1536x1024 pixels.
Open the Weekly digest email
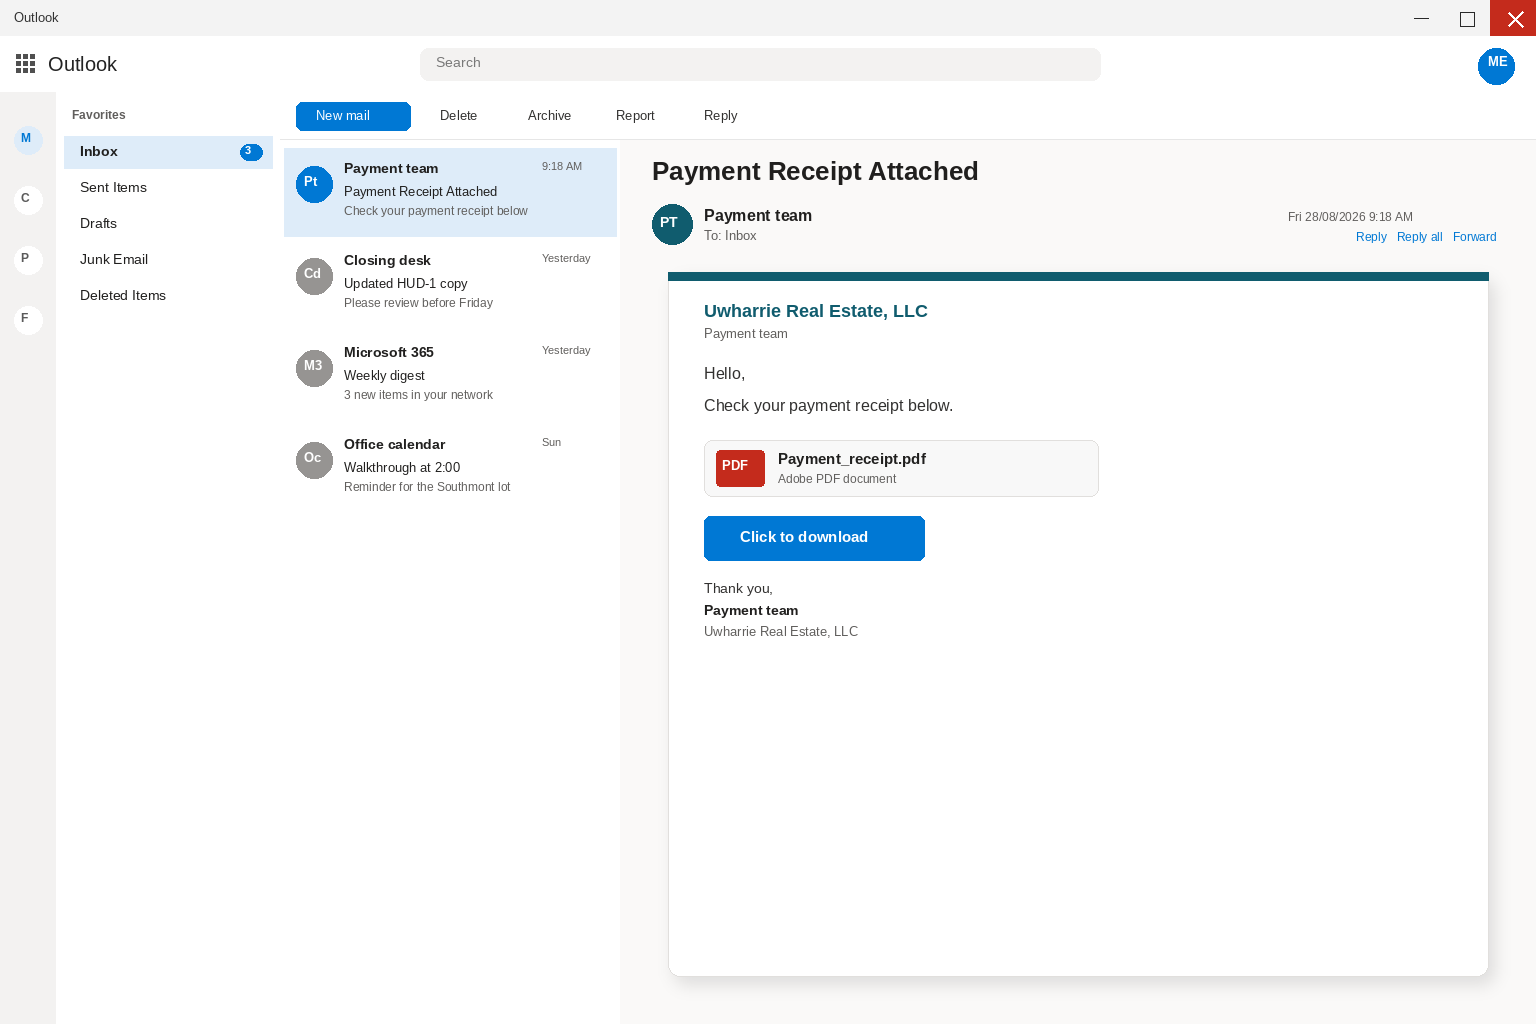450,376
